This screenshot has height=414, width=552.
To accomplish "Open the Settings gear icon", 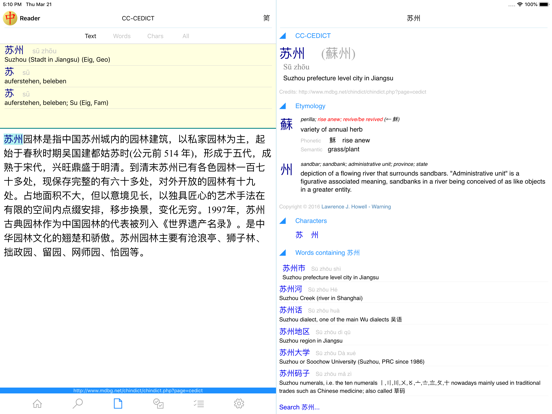I will click(239, 403).
